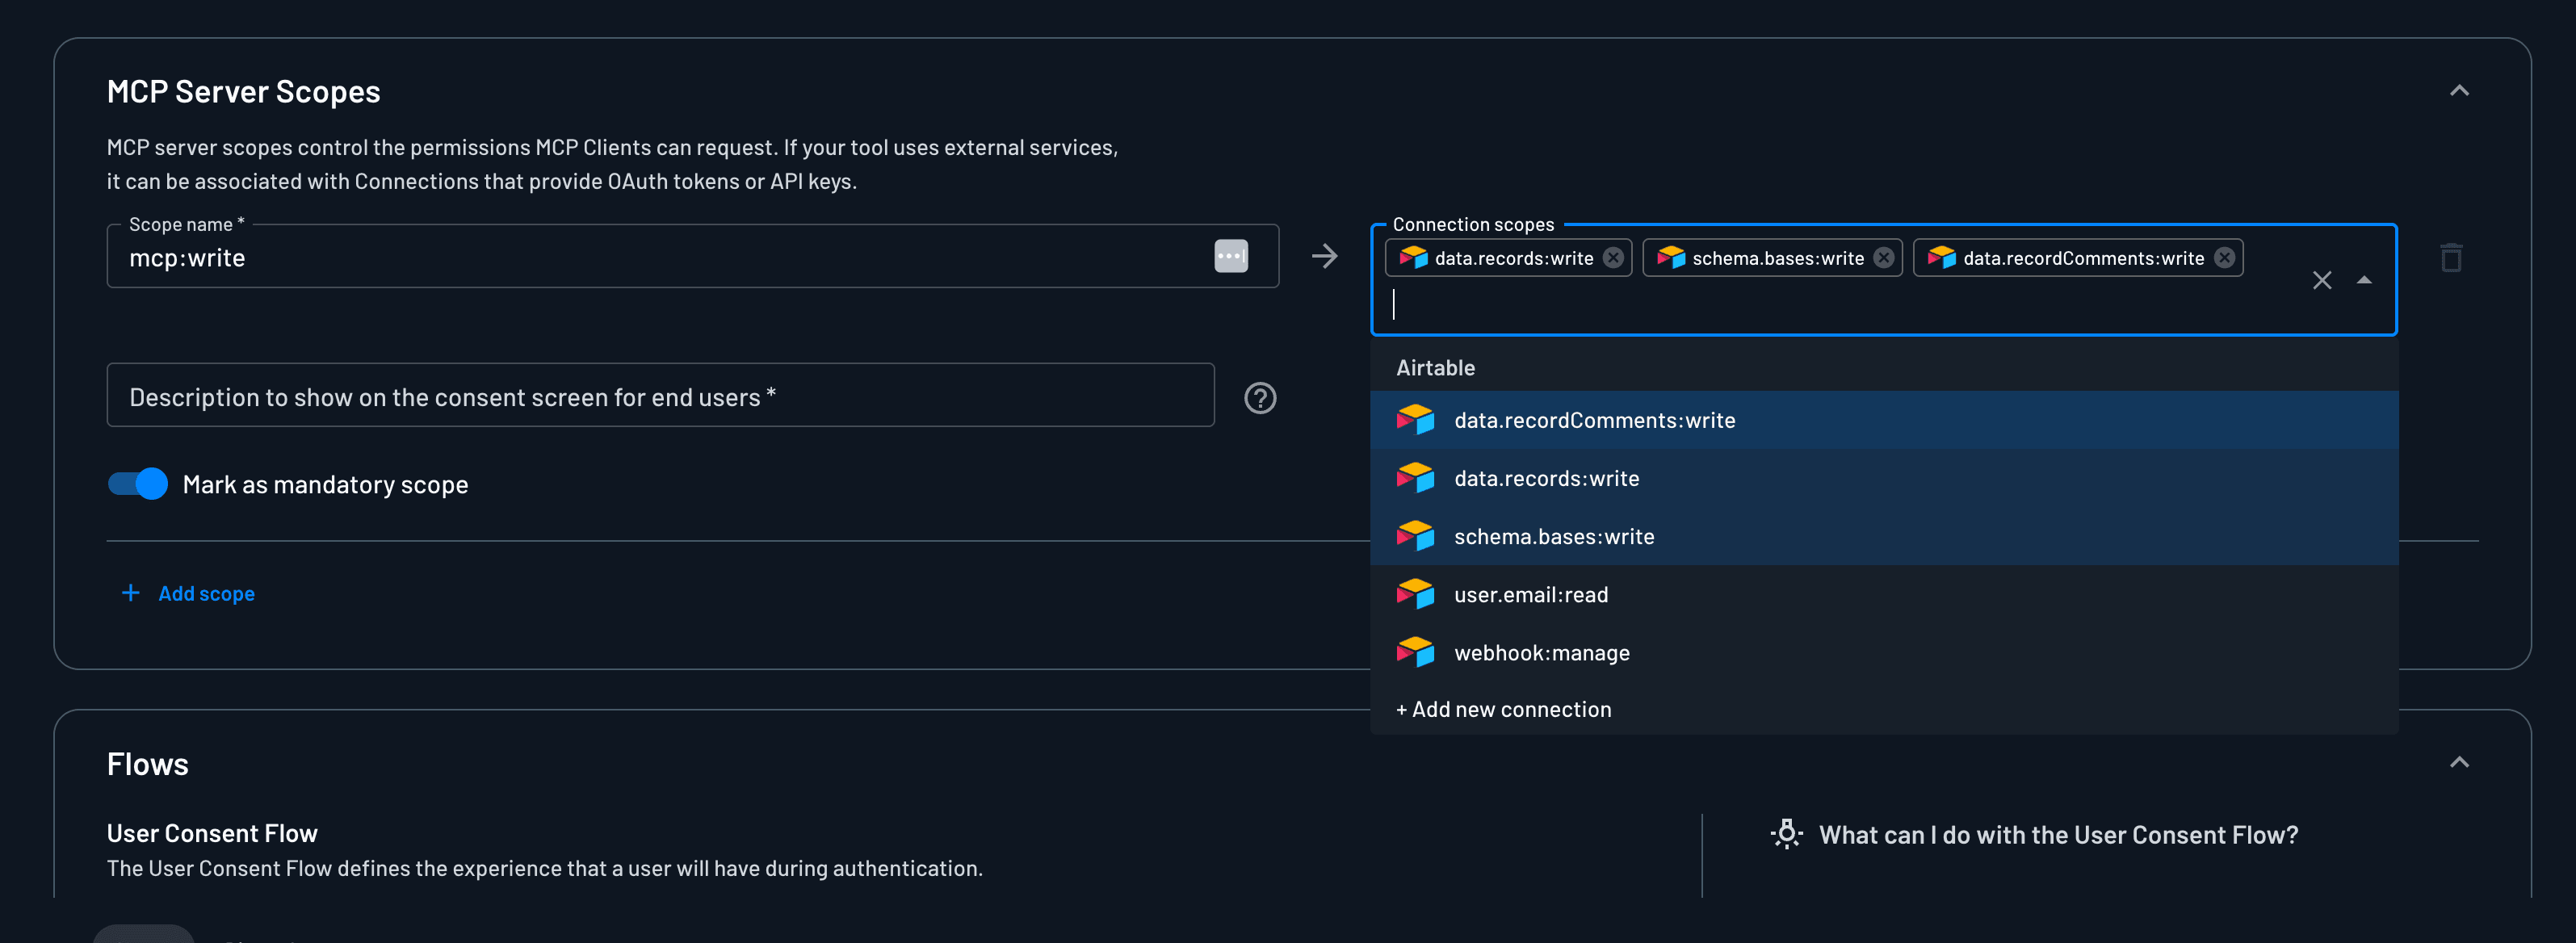Collapse the Flows section
Viewport: 2576px width, 943px height.
tap(2461, 762)
